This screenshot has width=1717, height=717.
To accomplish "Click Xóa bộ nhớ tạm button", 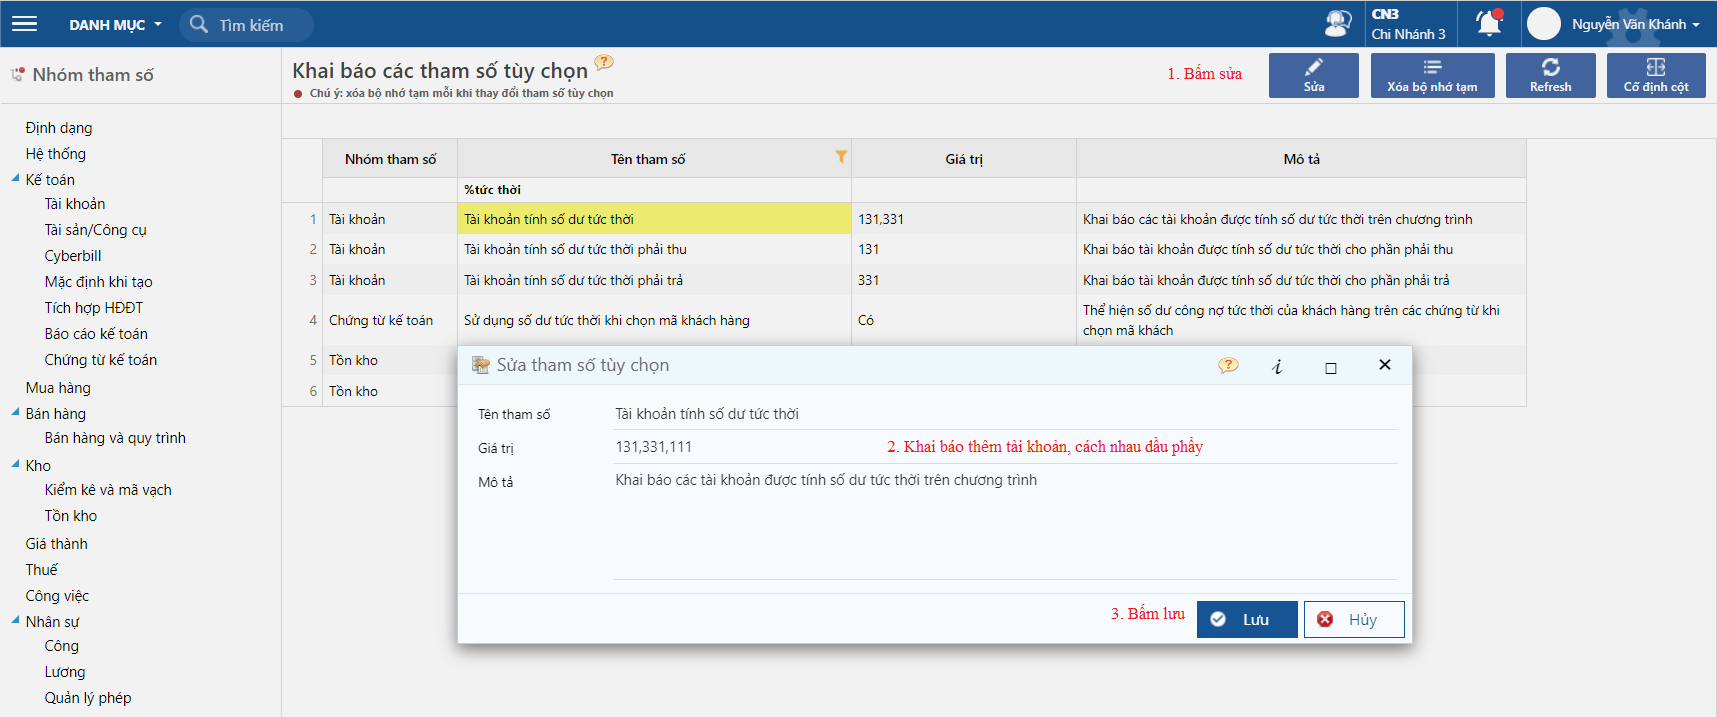I will pyautogui.click(x=1432, y=75).
